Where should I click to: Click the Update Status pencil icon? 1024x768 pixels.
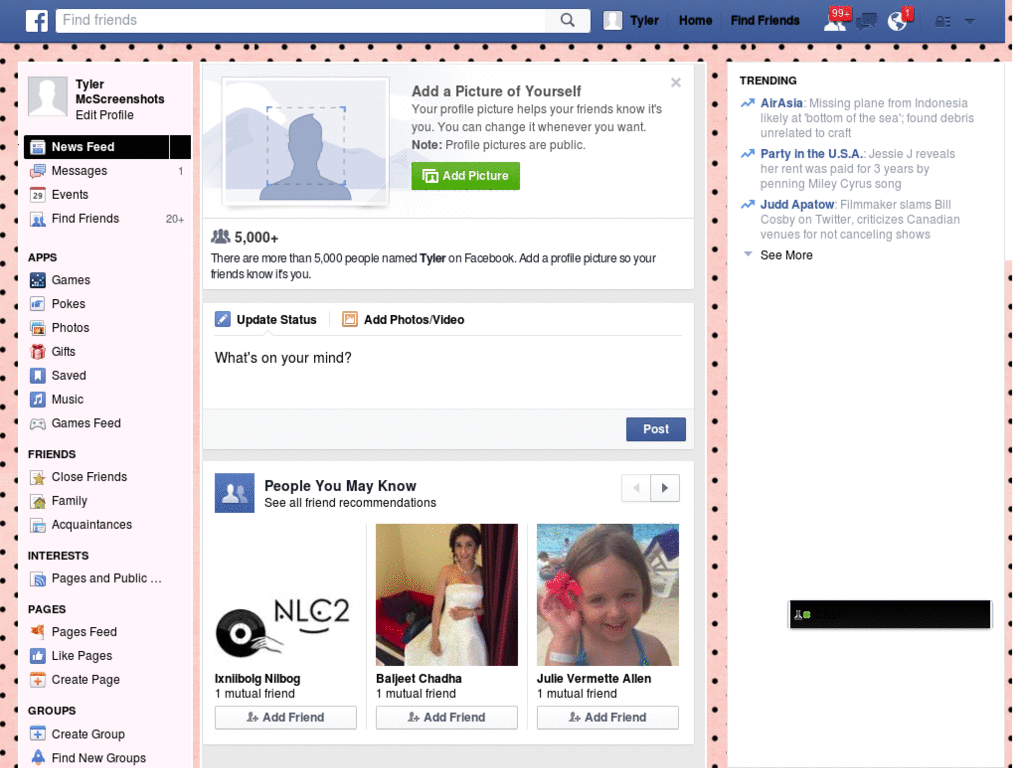click(x=223, y=319)
